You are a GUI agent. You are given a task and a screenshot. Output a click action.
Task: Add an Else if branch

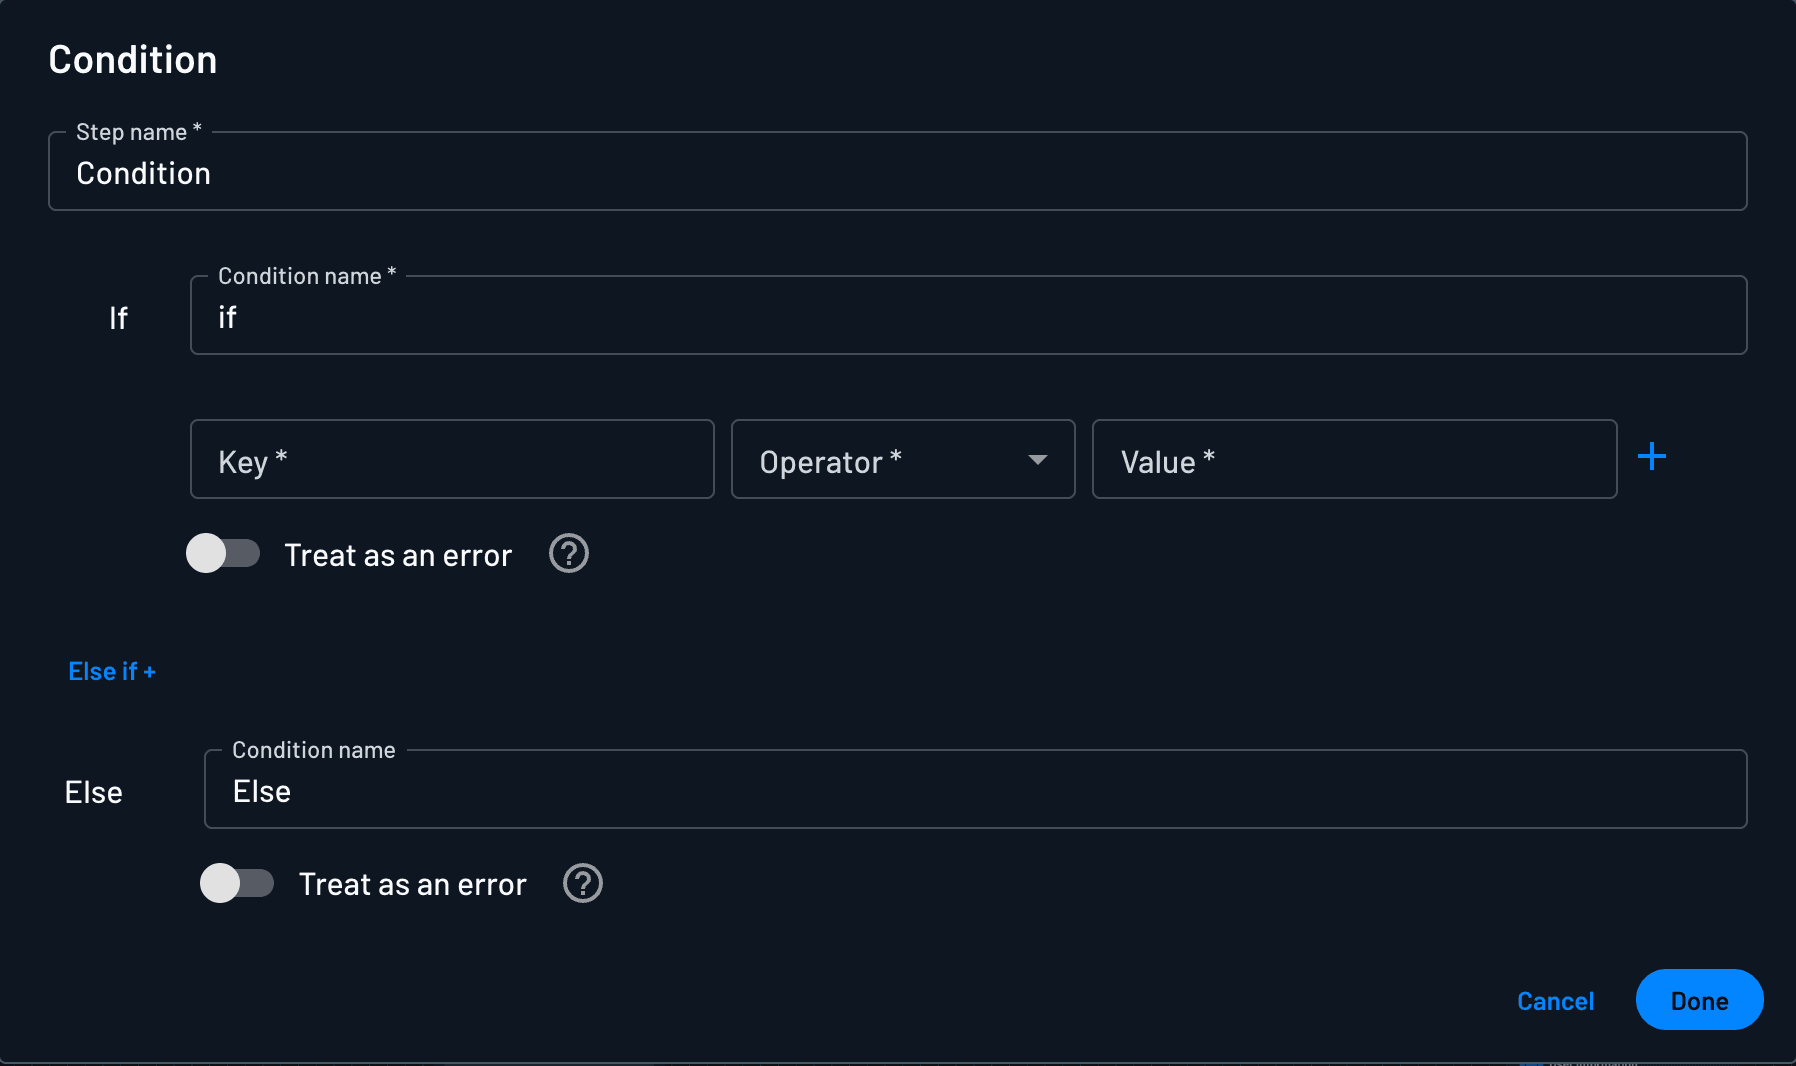click(x=111, y=671)
